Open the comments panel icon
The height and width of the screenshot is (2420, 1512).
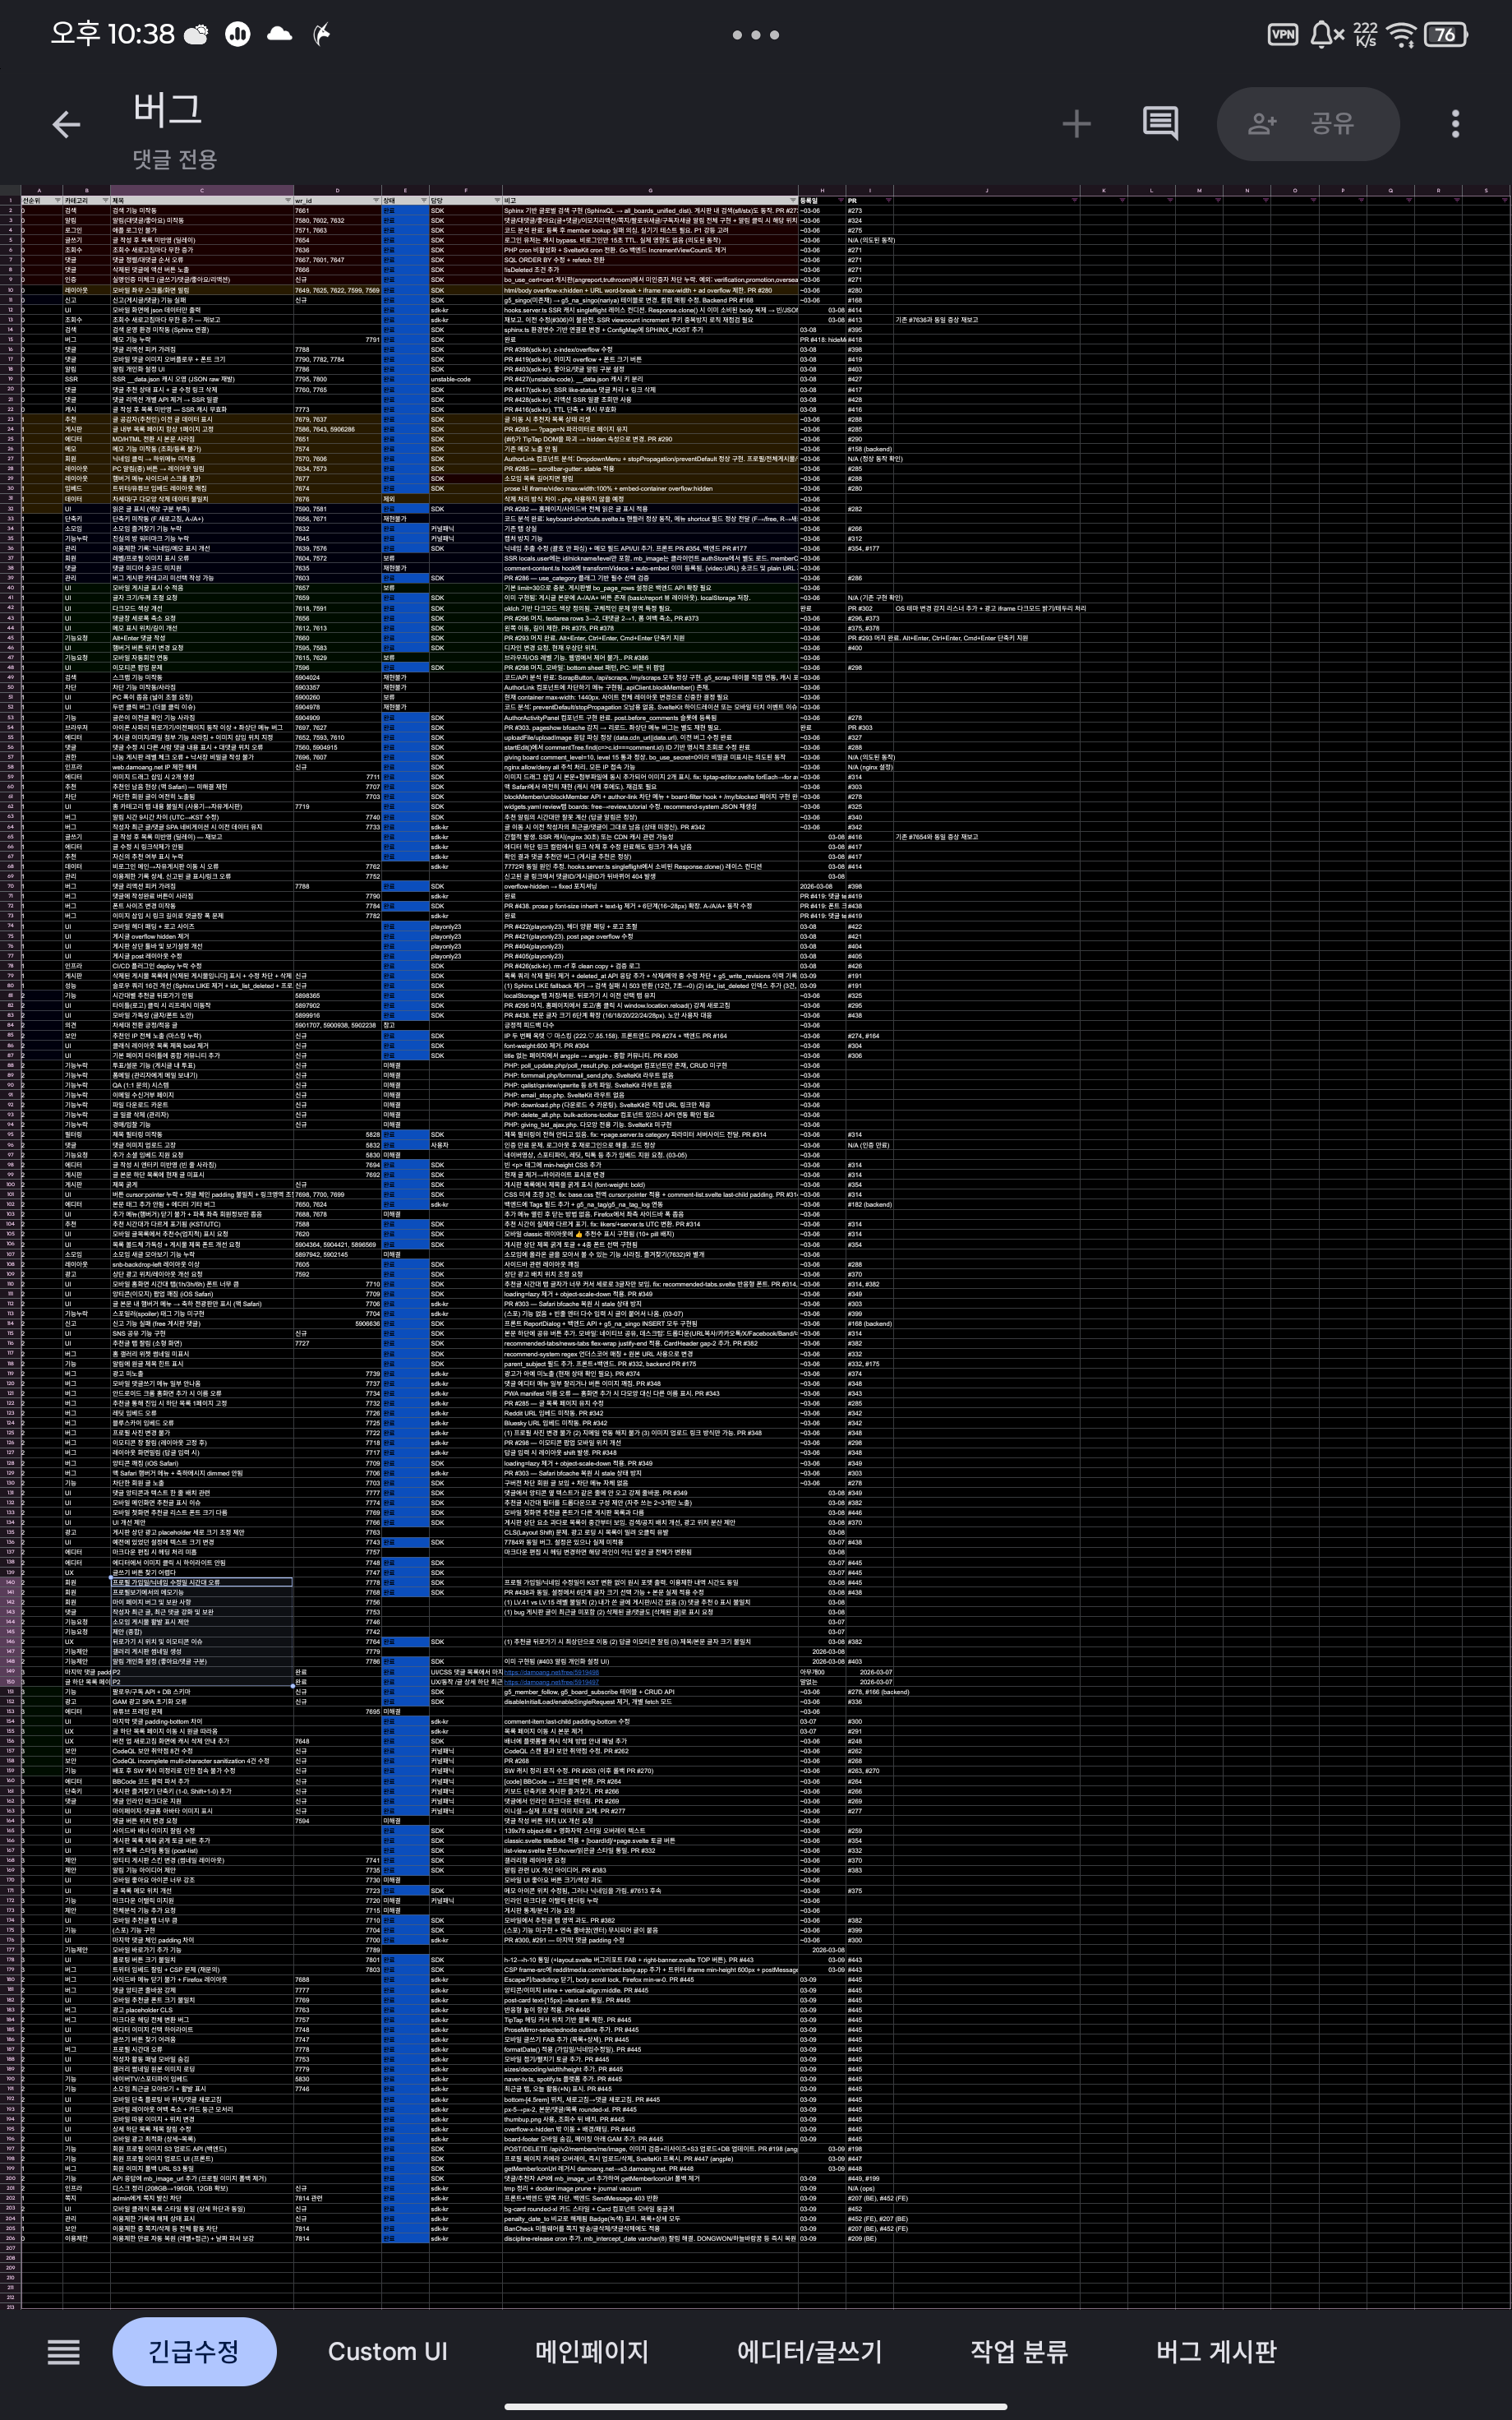point(1160,124)
